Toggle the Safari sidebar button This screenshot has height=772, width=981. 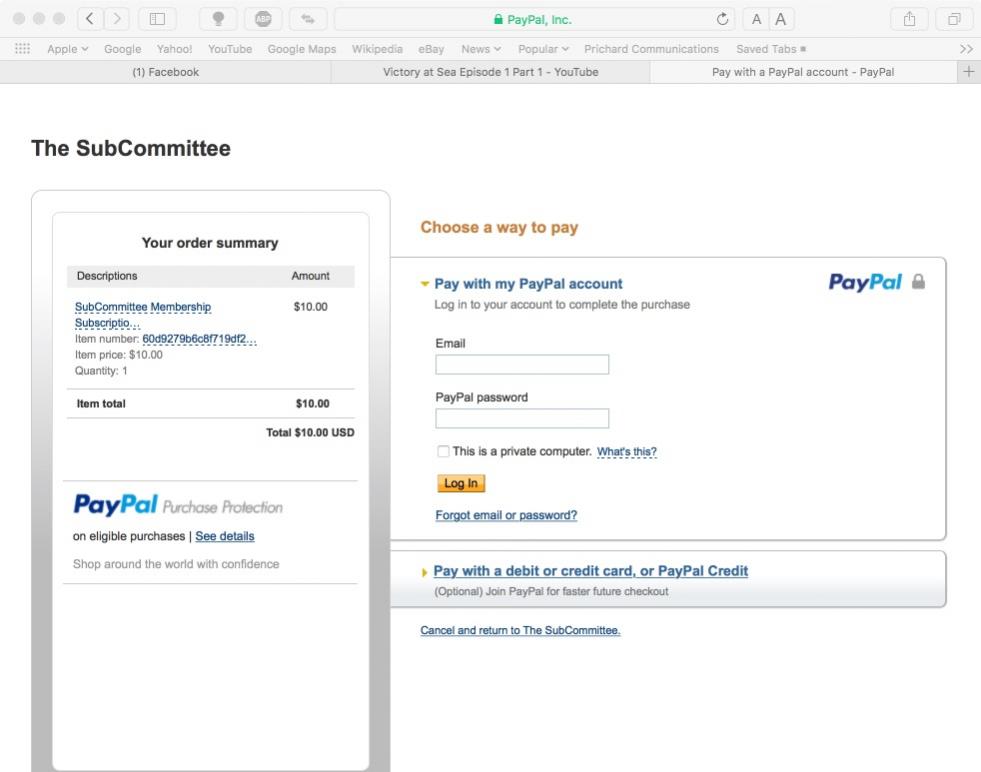coord(157,19)
